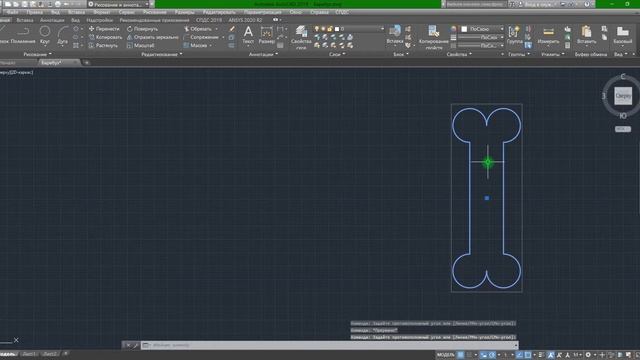Click the Trim (Обрезать) tool

click(198, 29)
